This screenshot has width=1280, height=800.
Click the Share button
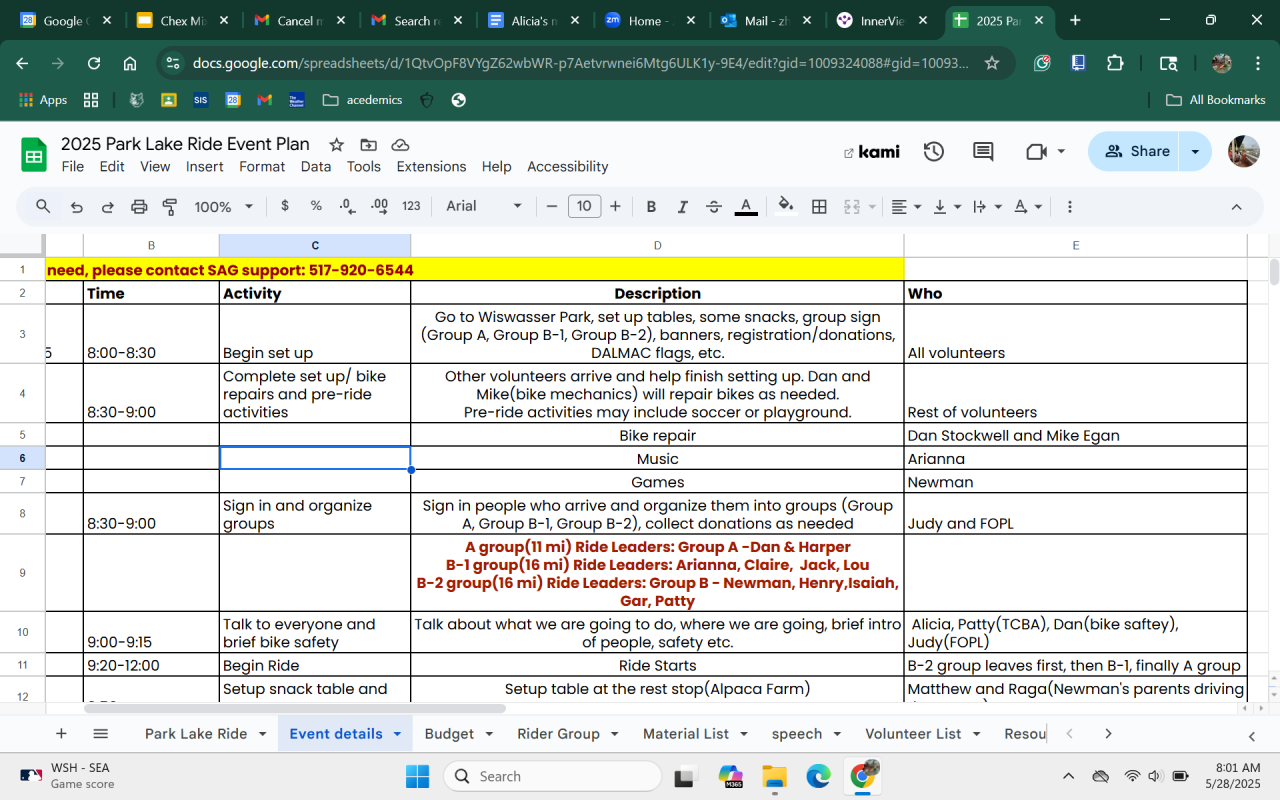pyautogui.click(x=1137, y=152)
